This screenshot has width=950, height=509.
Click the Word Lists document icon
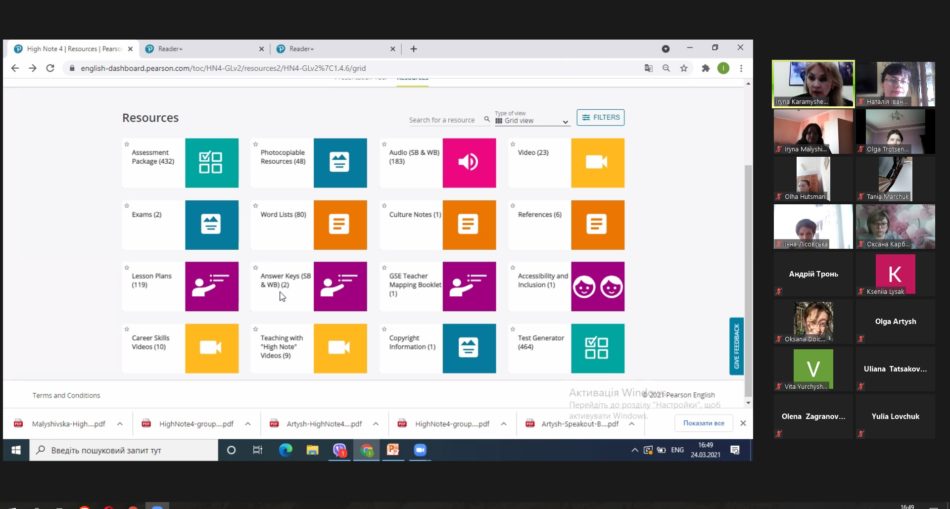pos(340,224)
